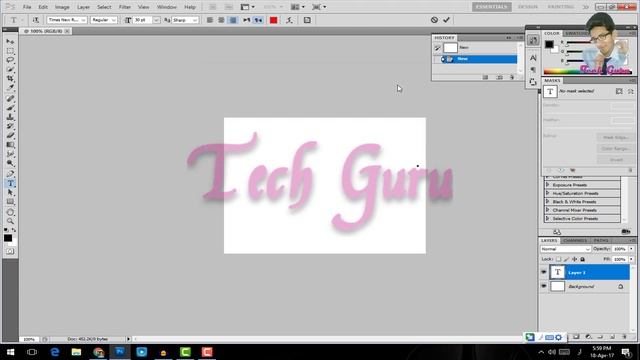Select the Eraser tool
640x360 pixels.
pyautogui.click(x=10, y=136)
